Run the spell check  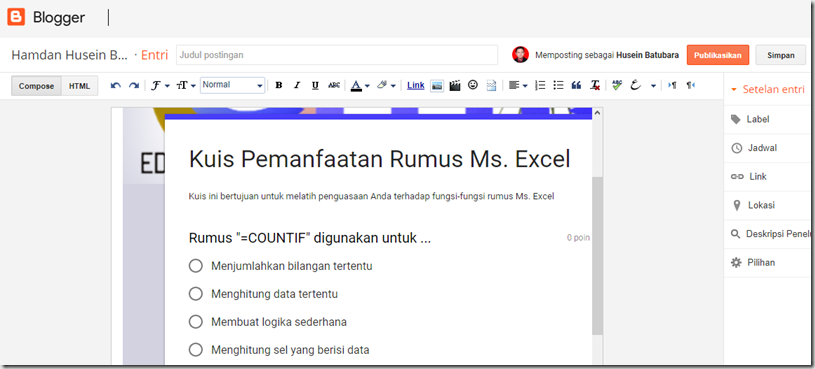[617, 86]
